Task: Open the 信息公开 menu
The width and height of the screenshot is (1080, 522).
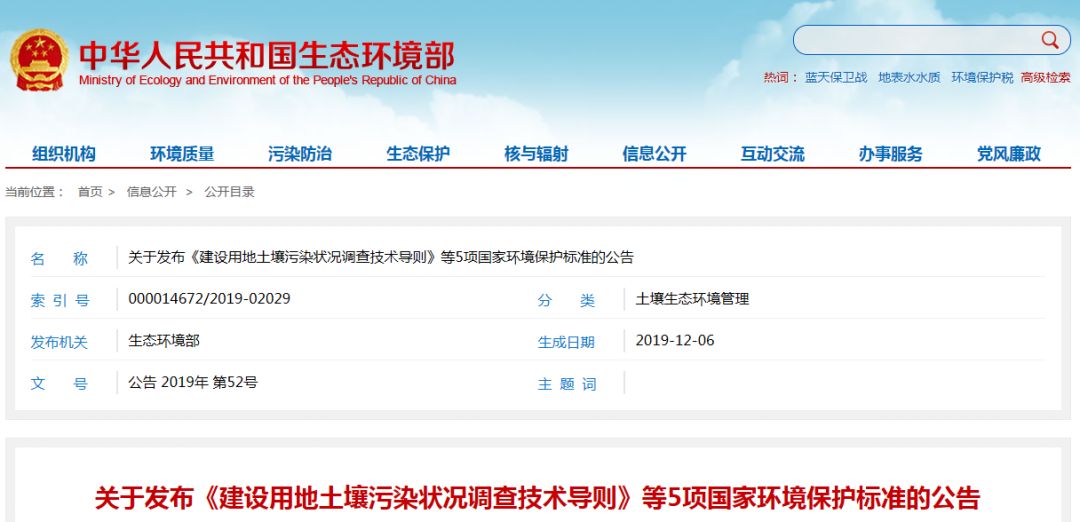Action: (654, 154)
